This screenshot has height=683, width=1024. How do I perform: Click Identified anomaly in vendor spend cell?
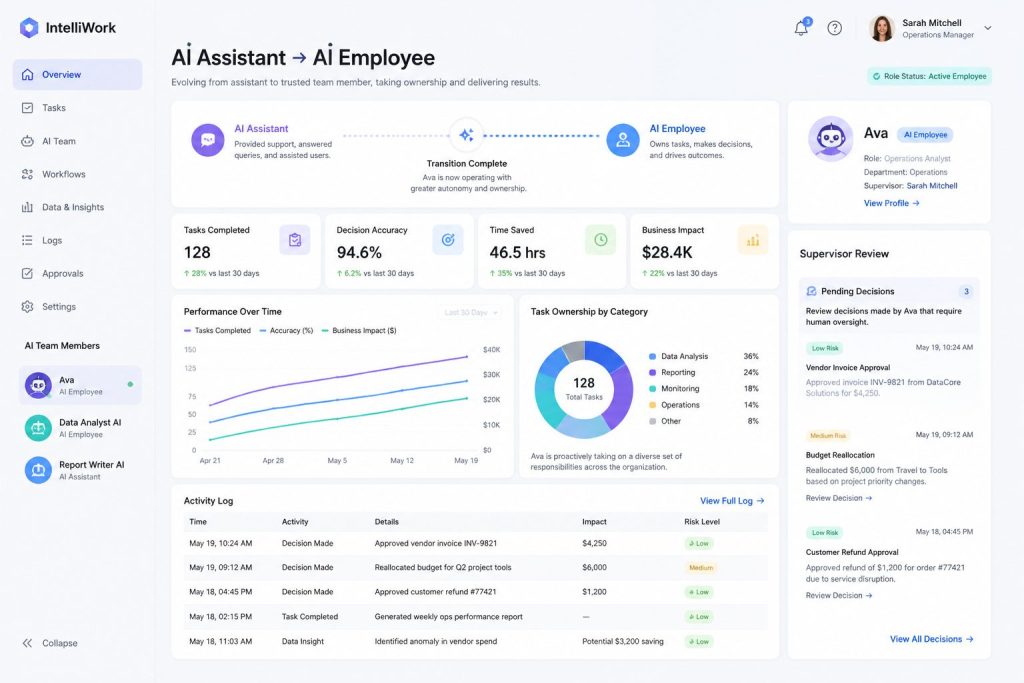[x=436, y=641]
